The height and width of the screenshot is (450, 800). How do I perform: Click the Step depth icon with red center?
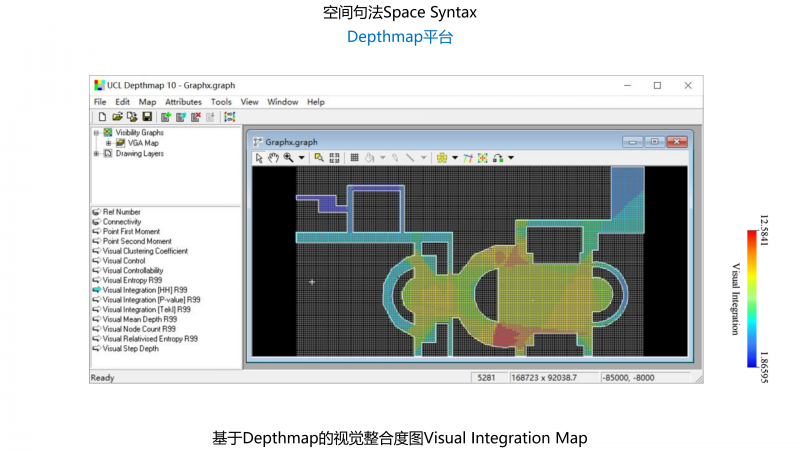pos(483,158)
